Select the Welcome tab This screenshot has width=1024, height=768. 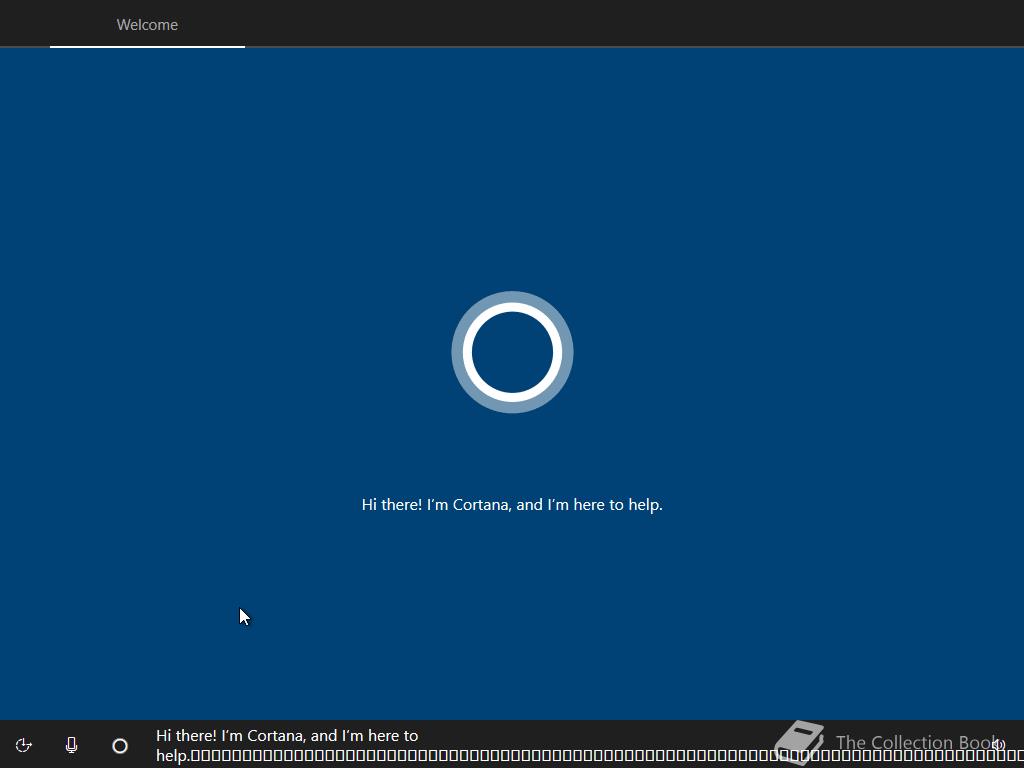pyautogui.click(x=147, y=25)
